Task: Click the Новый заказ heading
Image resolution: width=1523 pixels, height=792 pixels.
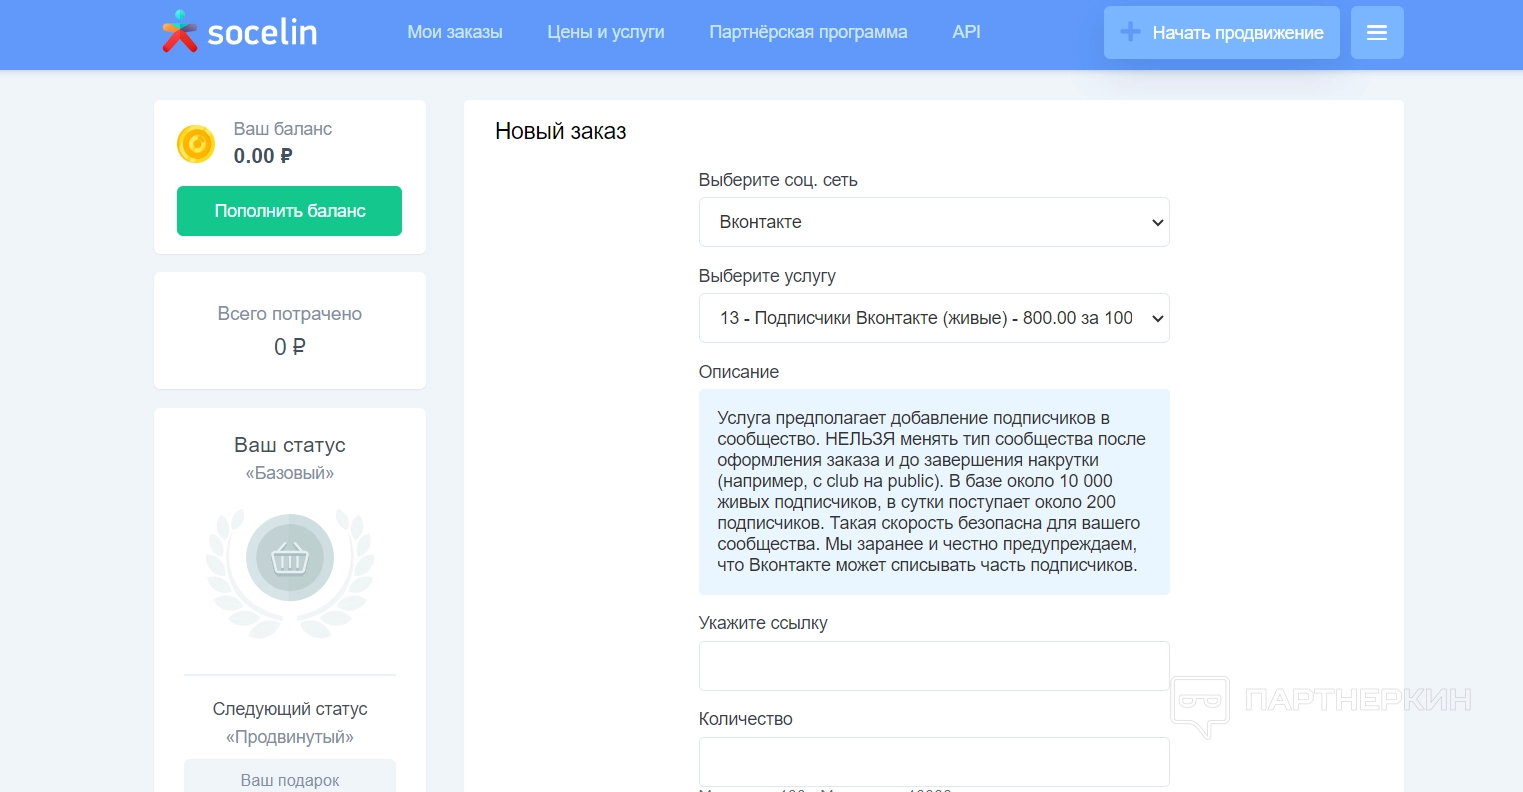Action: click(561, 132)
